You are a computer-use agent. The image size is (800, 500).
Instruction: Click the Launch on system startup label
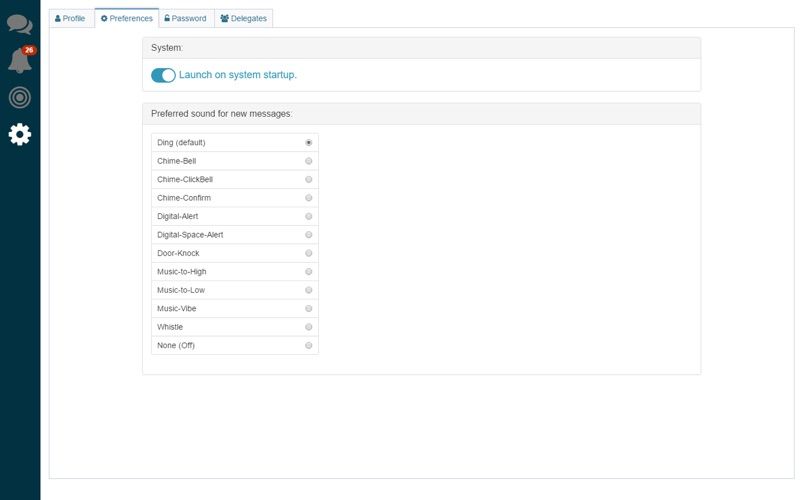[238, 74]
